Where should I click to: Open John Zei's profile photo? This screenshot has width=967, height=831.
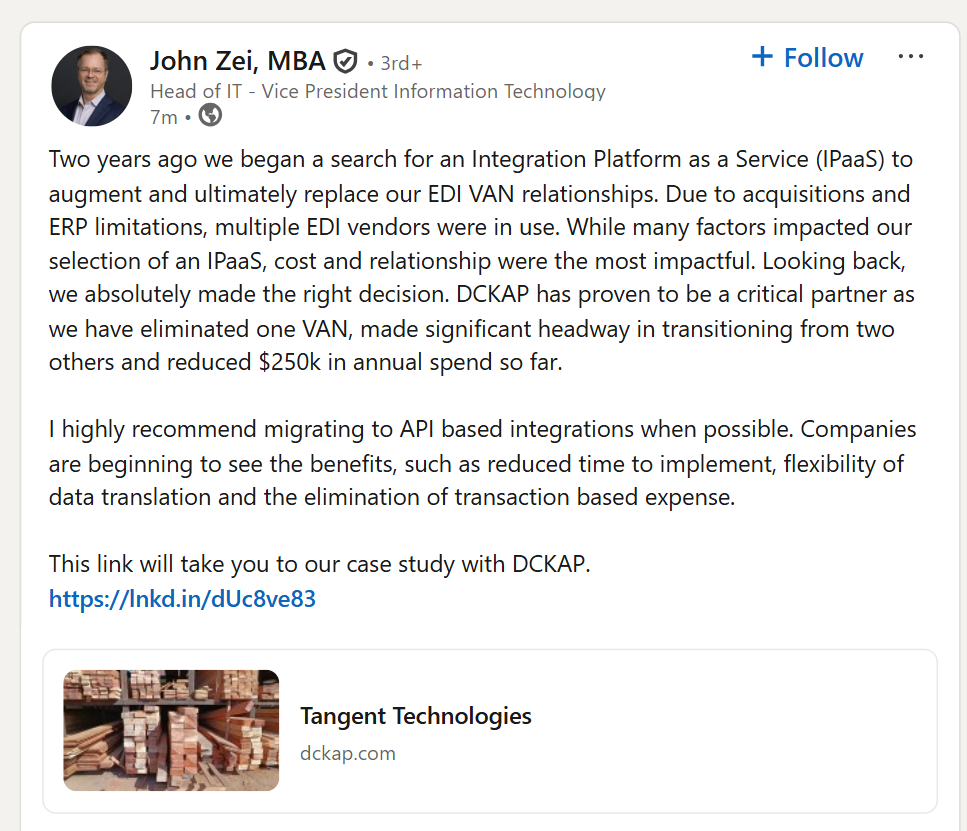click(91, 86)
